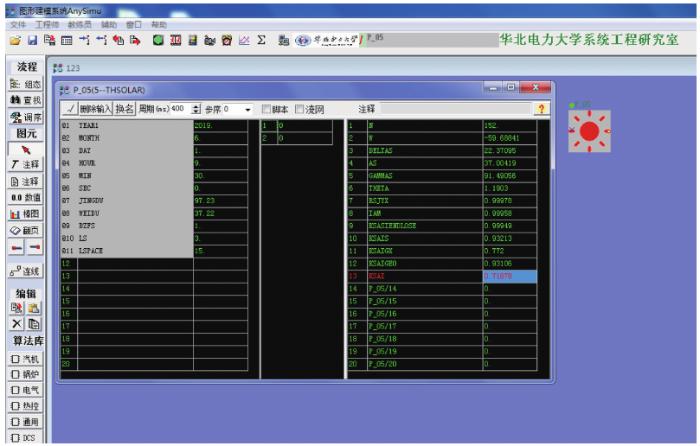Open the 帮助 menu
The height and width of the screenshot is (446, 700).
point(159,25)
